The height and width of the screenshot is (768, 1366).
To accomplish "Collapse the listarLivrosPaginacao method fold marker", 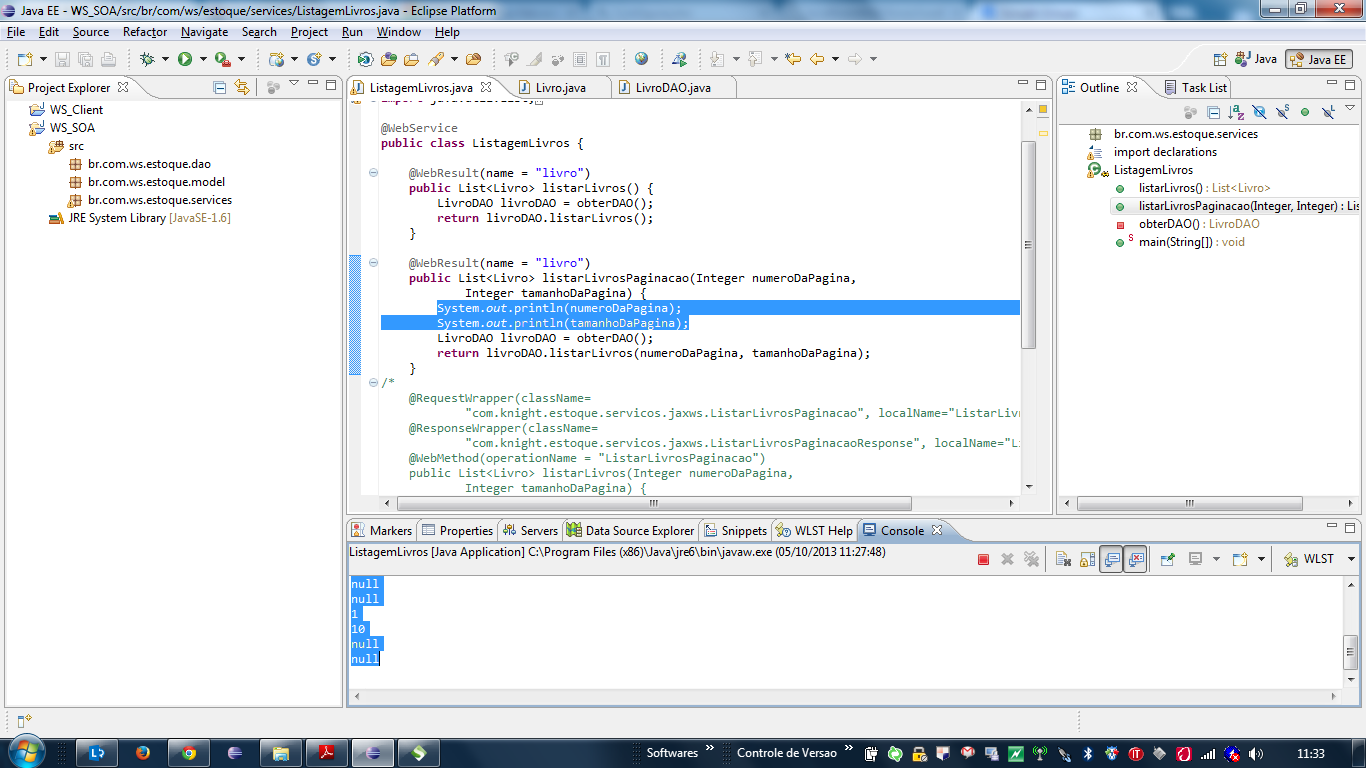I will [x=374, y=263].
